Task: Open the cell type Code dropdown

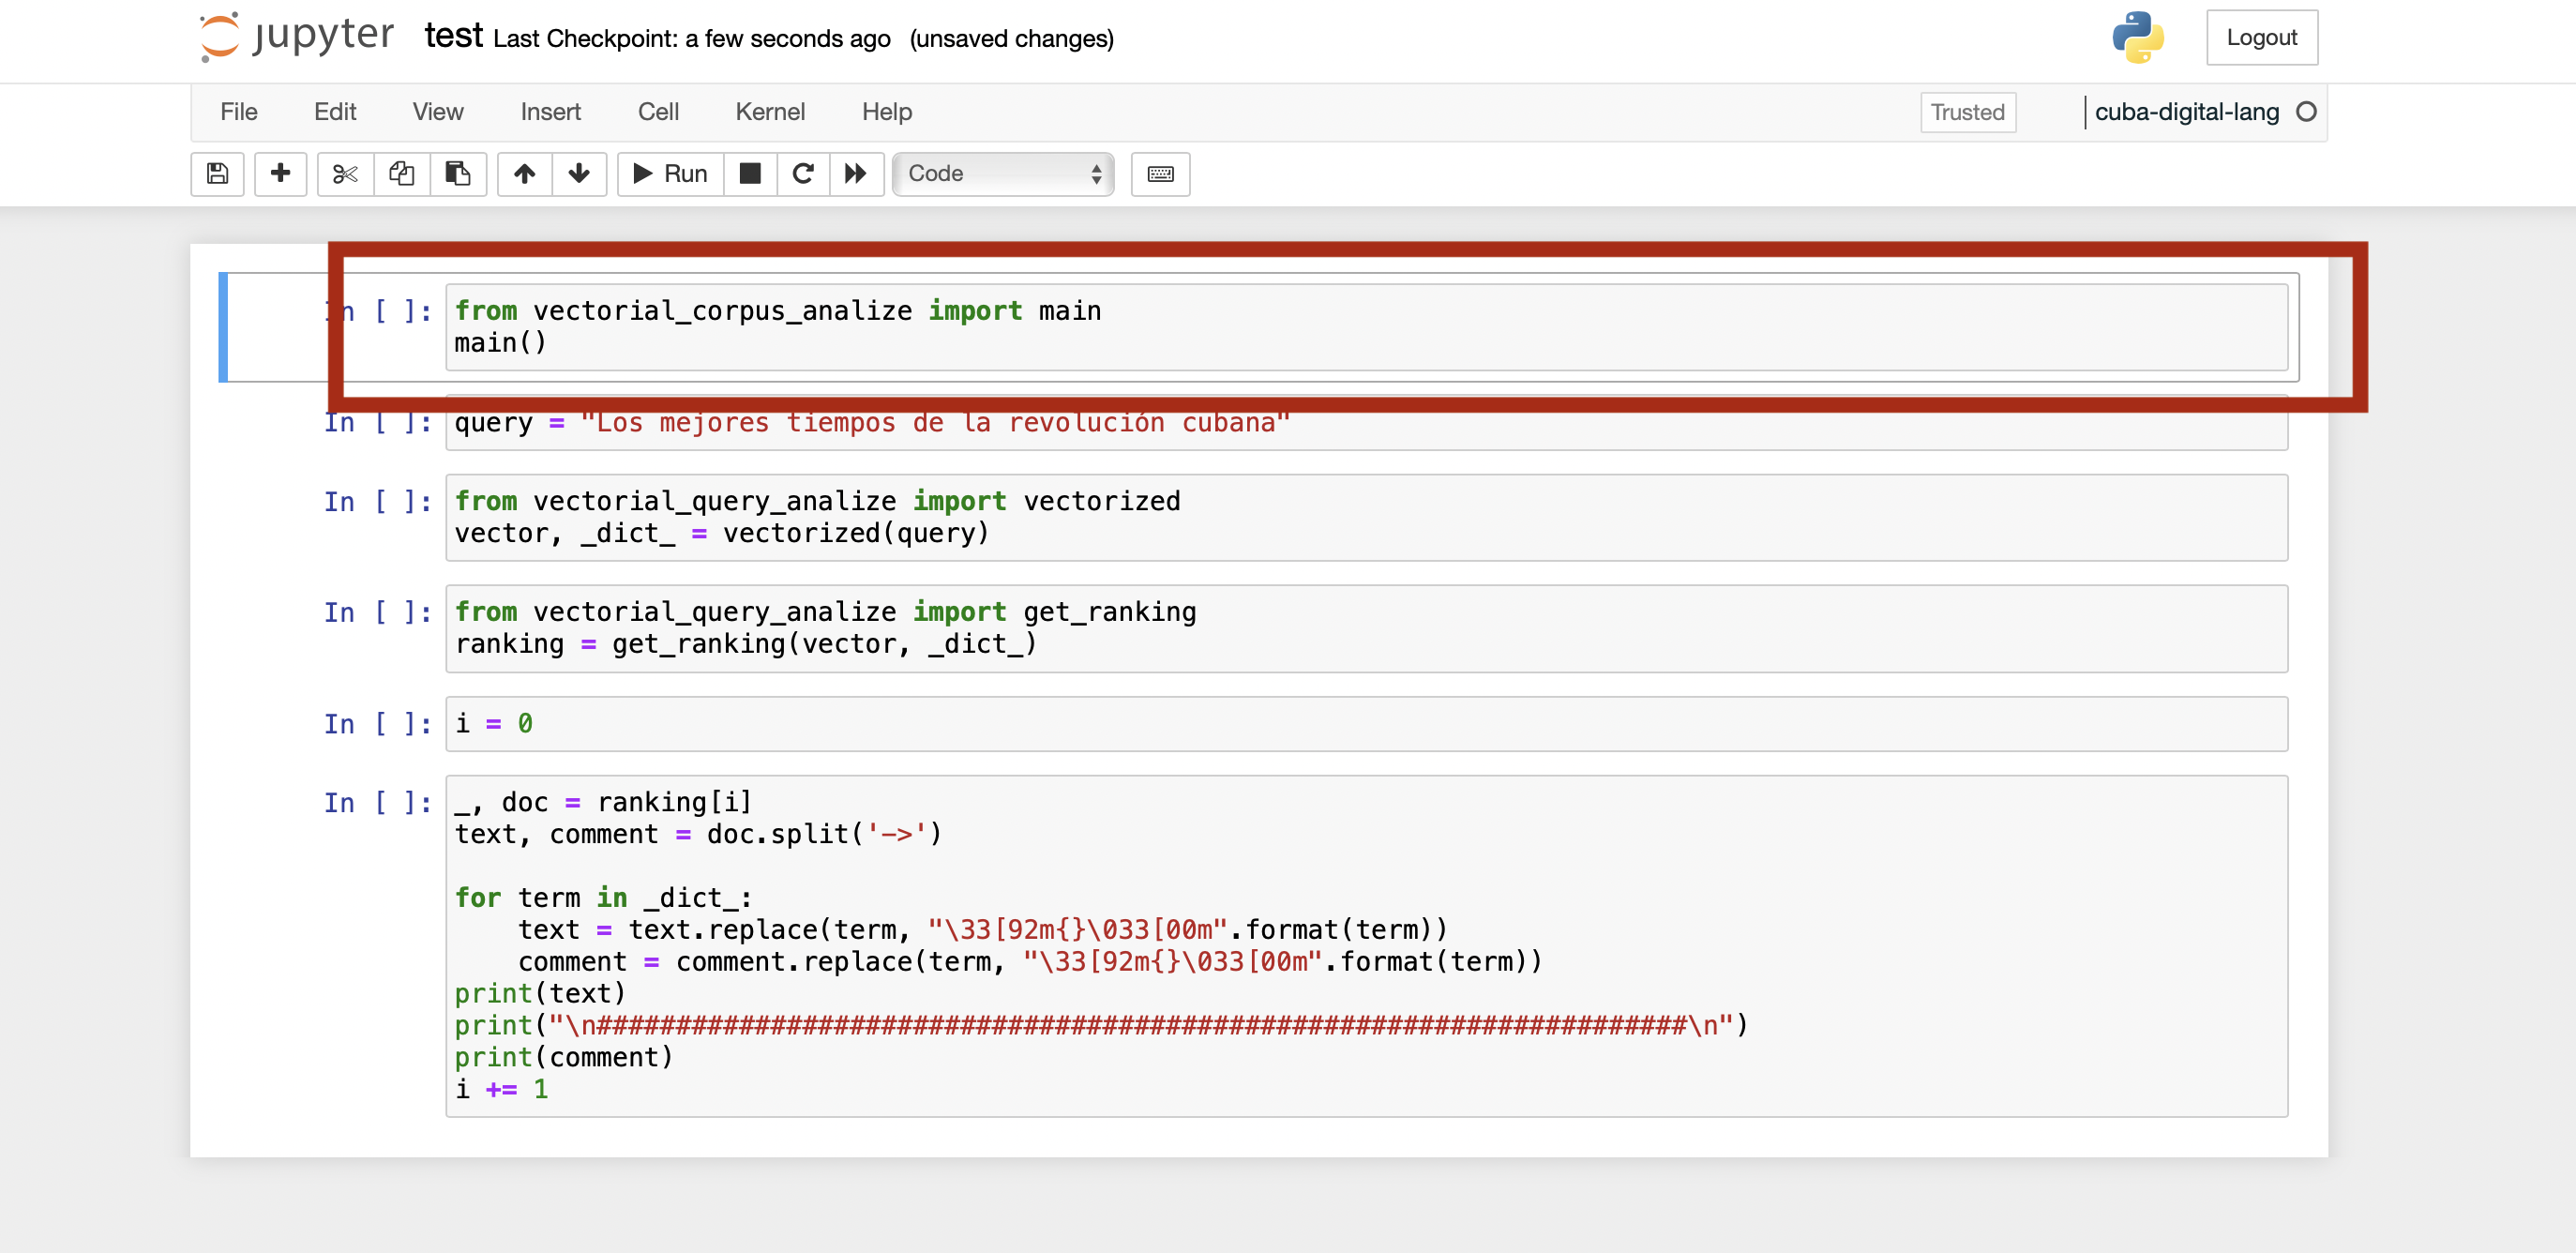Action: (x=1003, y=174)
